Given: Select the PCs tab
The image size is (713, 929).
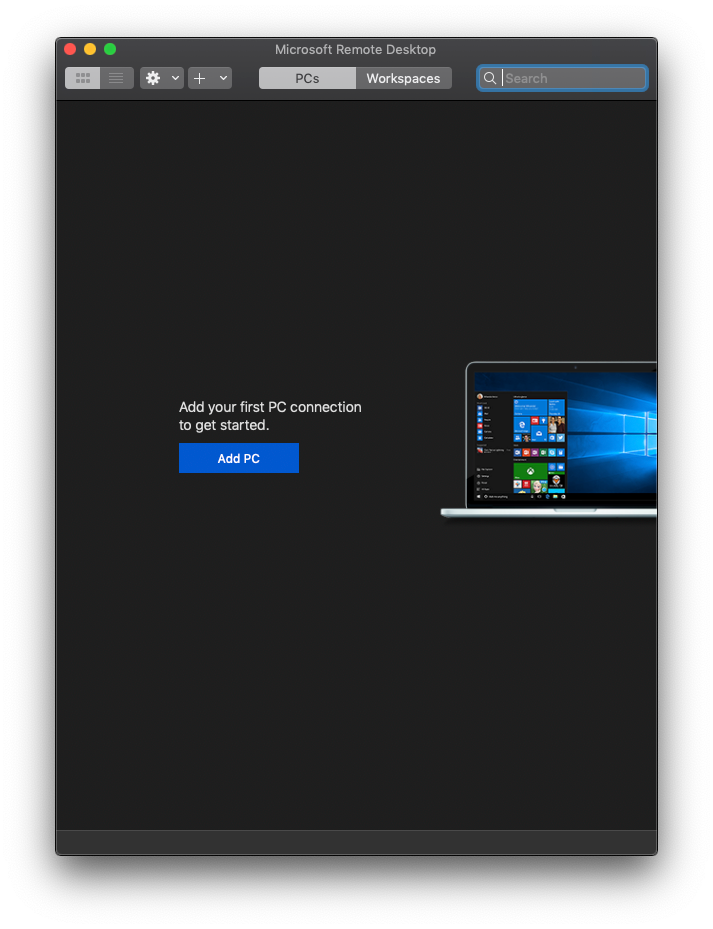Looking at the screenshot, I should (307, 78).
